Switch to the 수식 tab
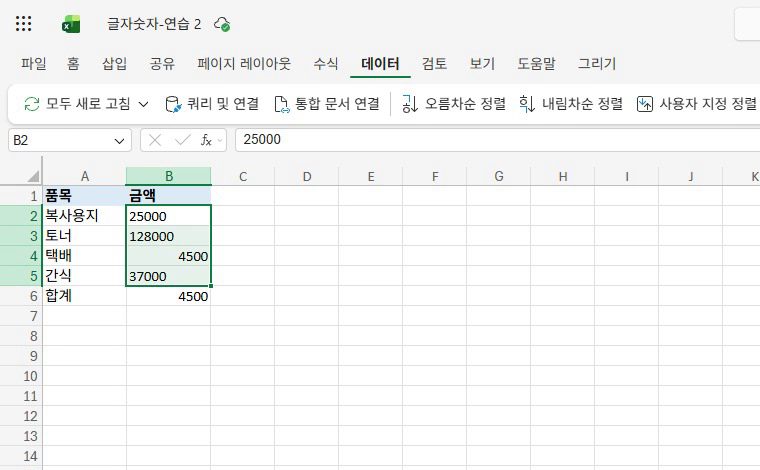760x470 pixels. (326, 63)
